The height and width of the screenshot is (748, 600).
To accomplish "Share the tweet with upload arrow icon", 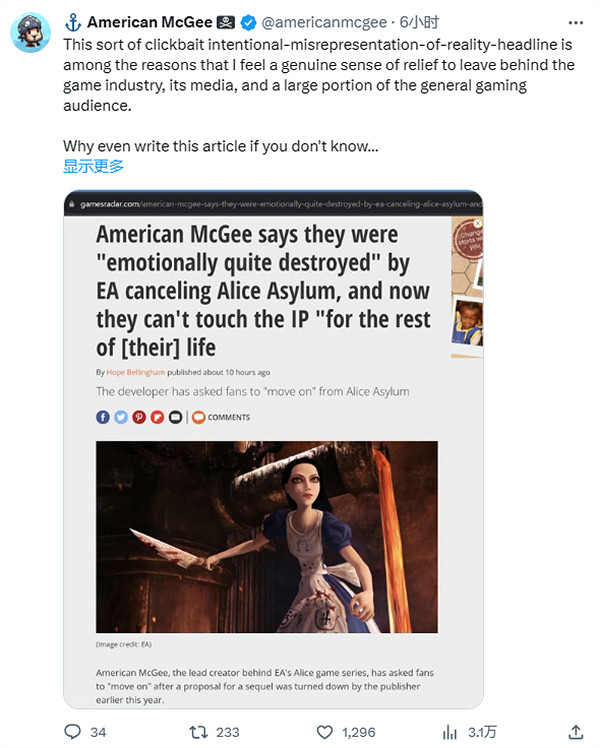I will click(x=576, y=732).
